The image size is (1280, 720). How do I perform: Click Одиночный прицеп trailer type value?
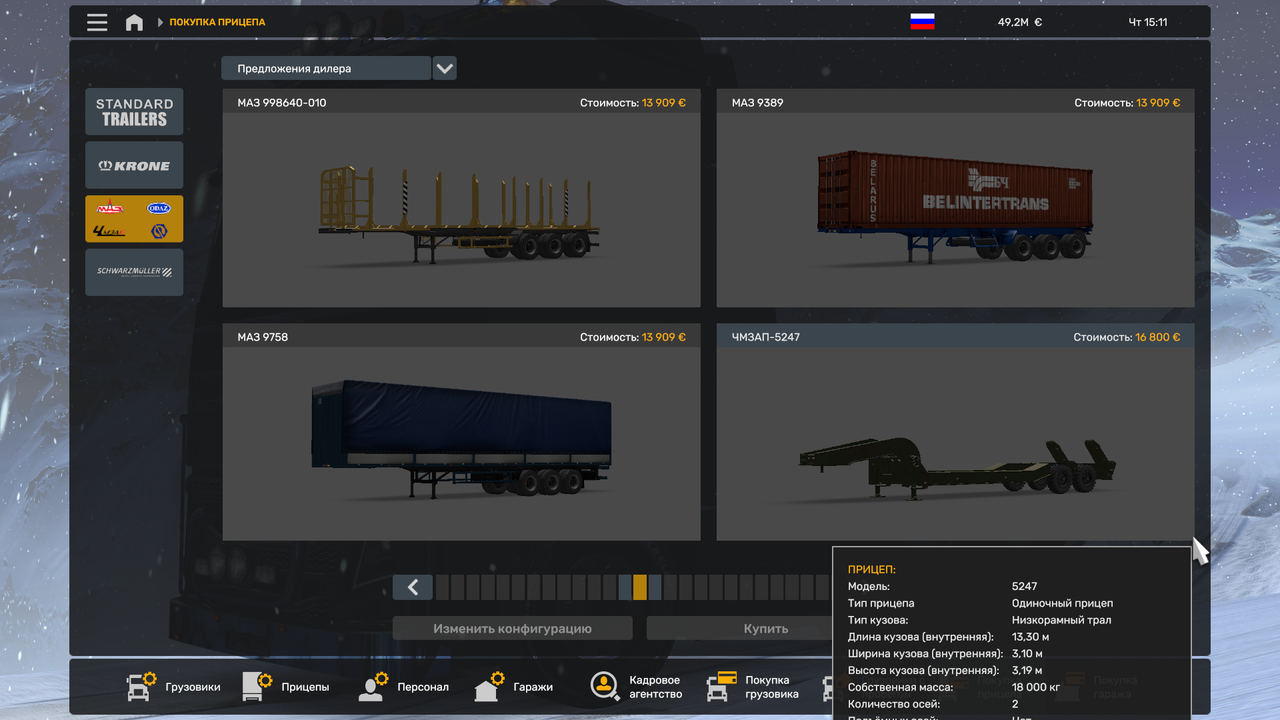click(1062, 603)
